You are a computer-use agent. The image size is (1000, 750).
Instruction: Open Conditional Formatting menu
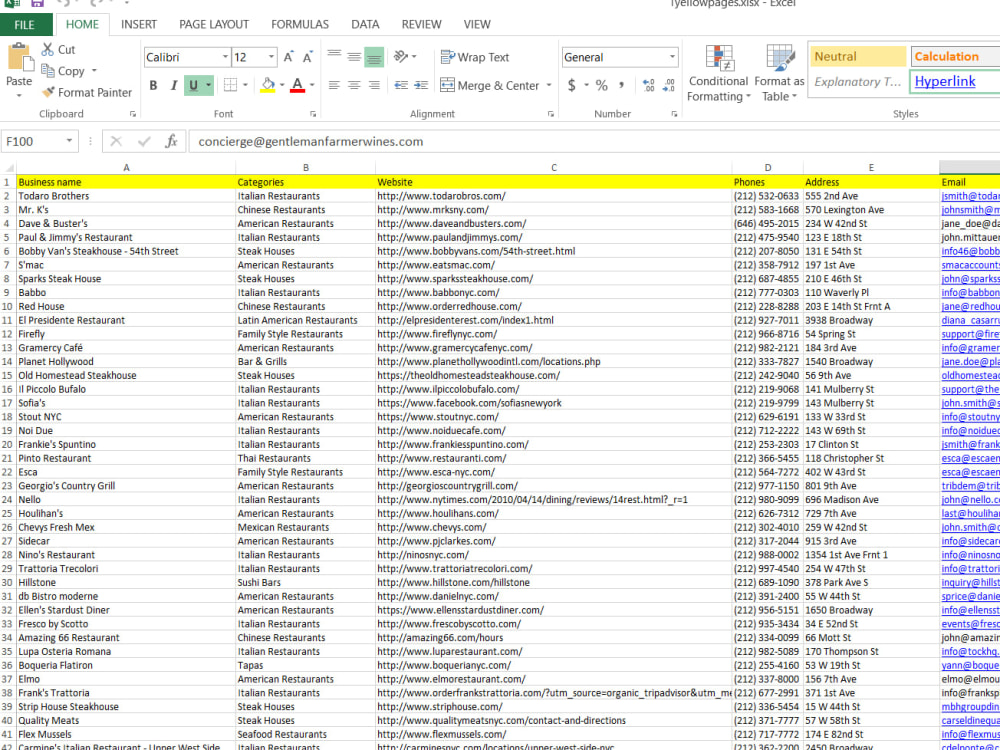pyautogui.click(x=719, y=73)
